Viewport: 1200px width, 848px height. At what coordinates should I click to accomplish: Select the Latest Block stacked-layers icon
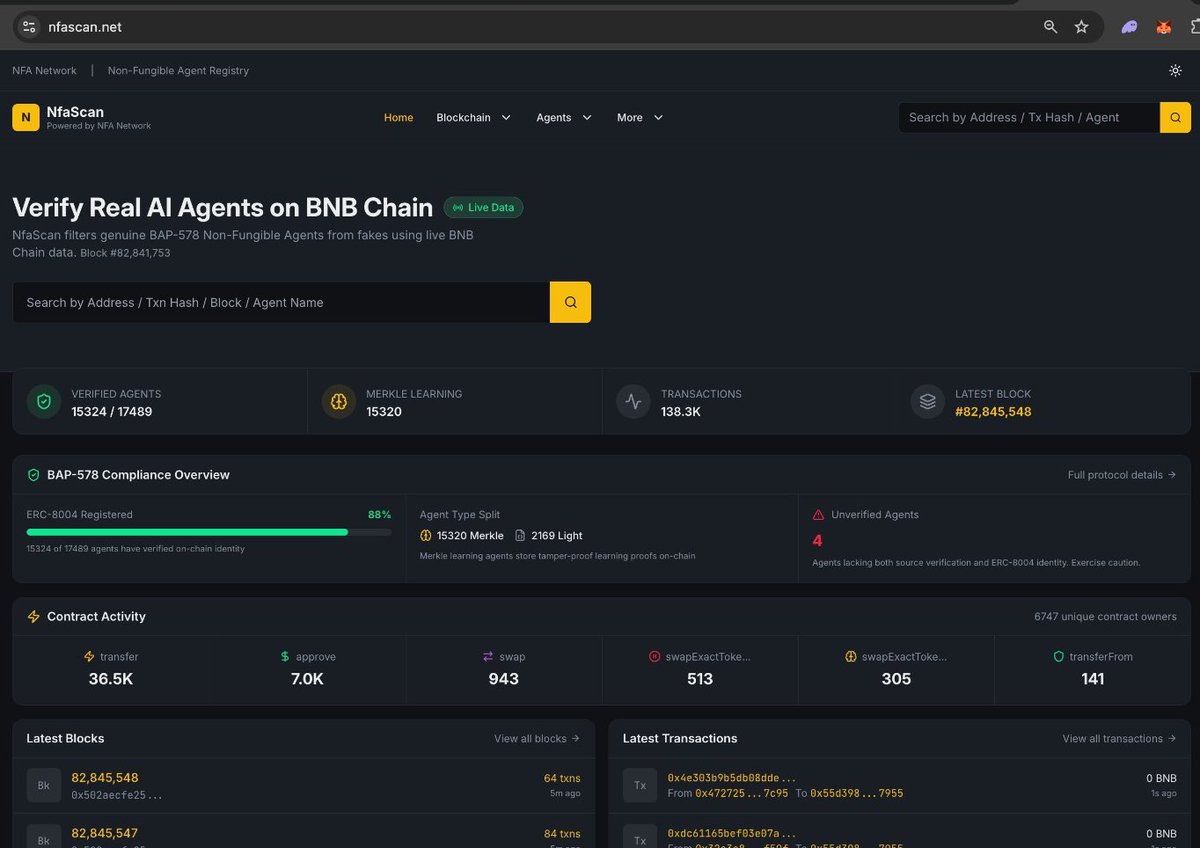(x=927, y=401)
